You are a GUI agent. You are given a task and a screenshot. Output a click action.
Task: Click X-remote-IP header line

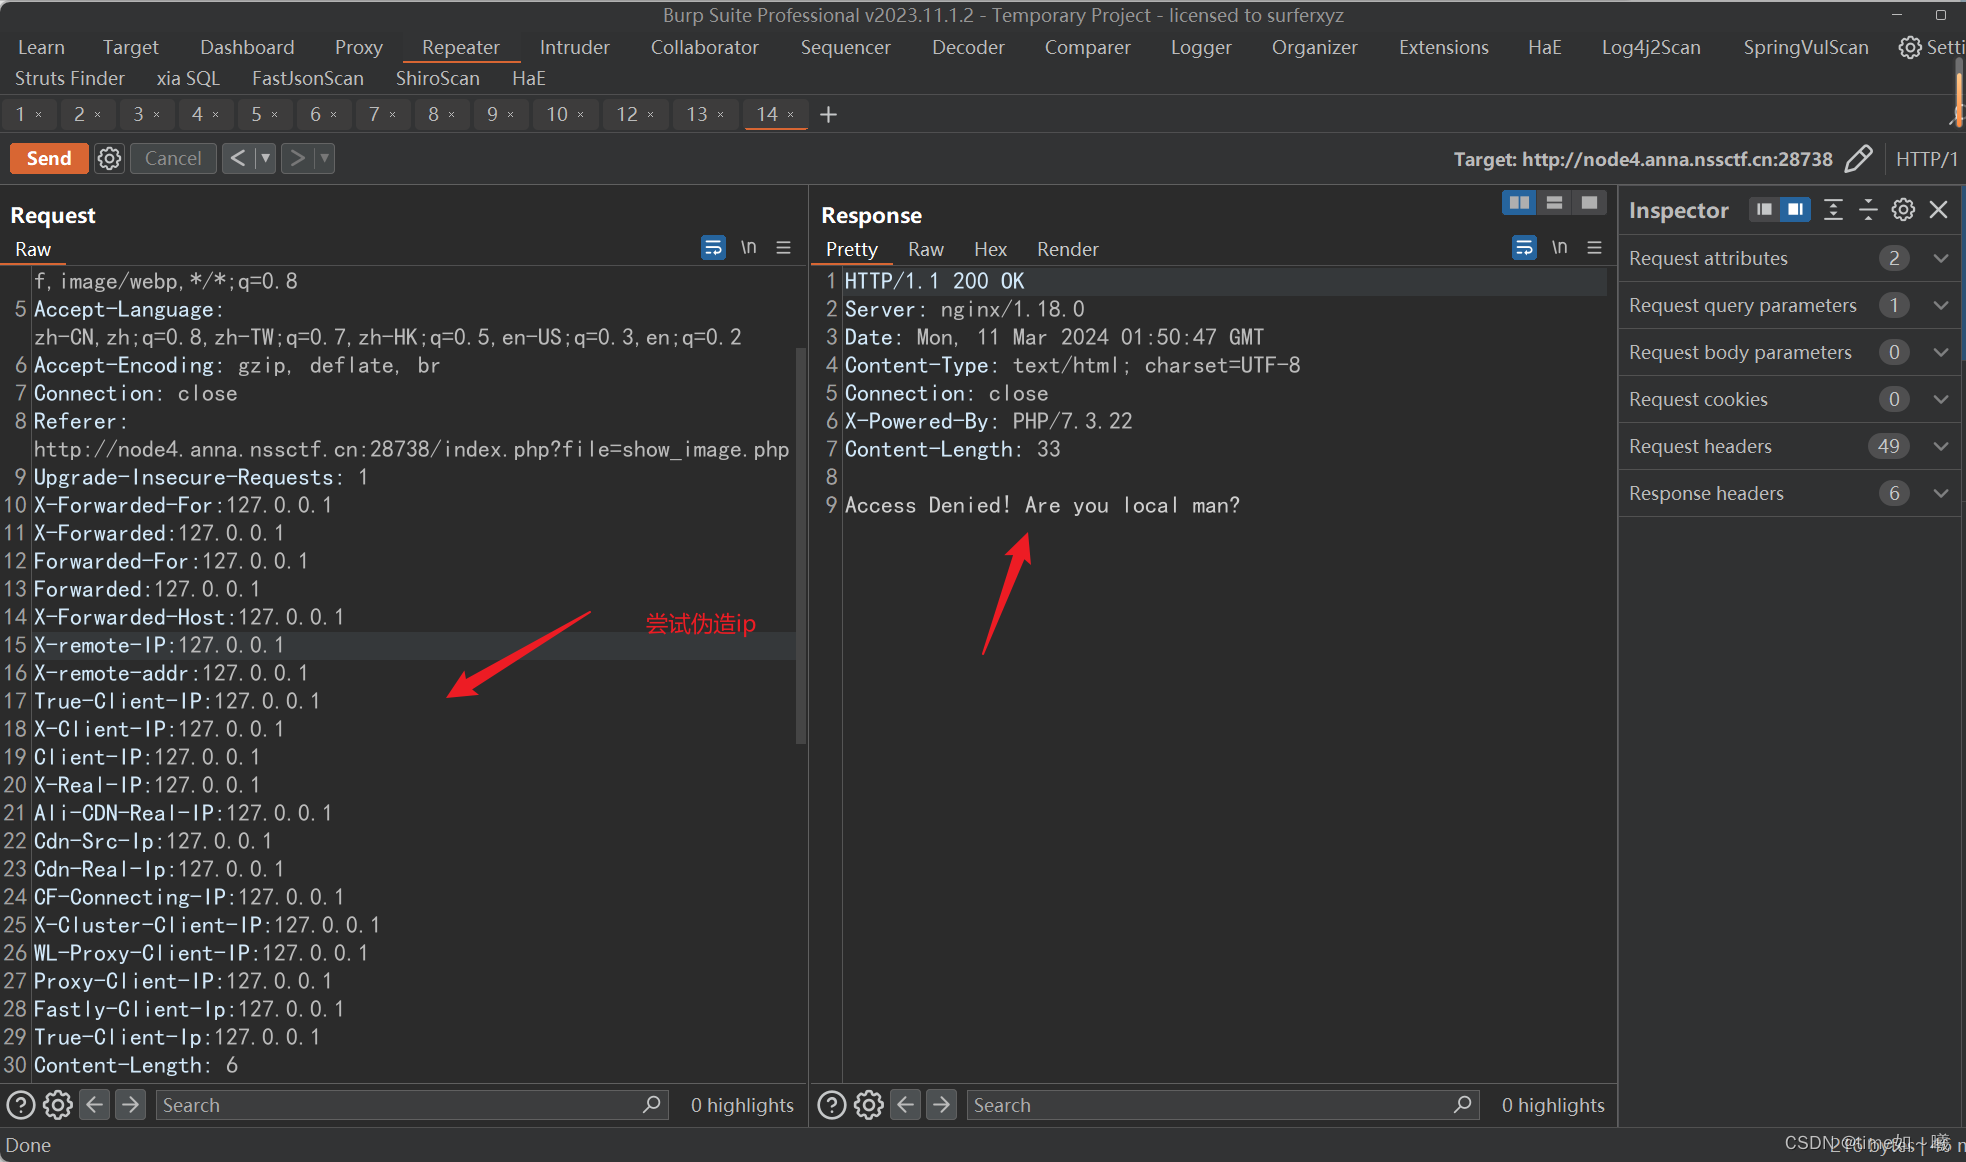click(159, 645)
